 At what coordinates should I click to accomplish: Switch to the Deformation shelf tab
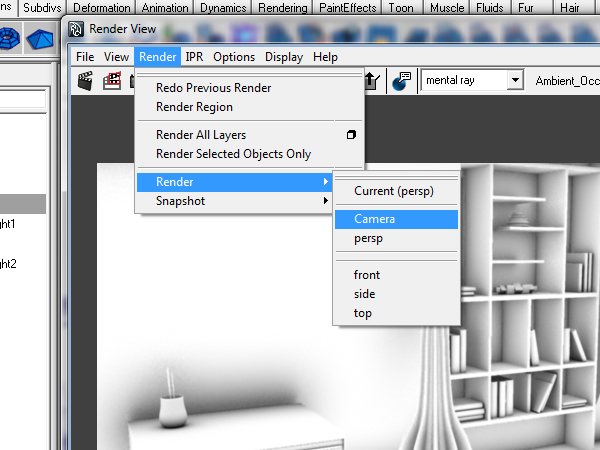pyautogui.click(x=101, y=8)
